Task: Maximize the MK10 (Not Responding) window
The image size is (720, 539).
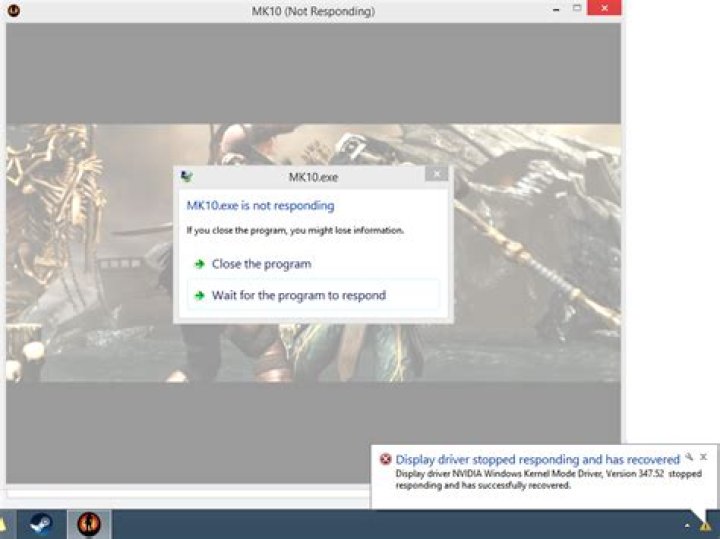Action: (577, 9)
